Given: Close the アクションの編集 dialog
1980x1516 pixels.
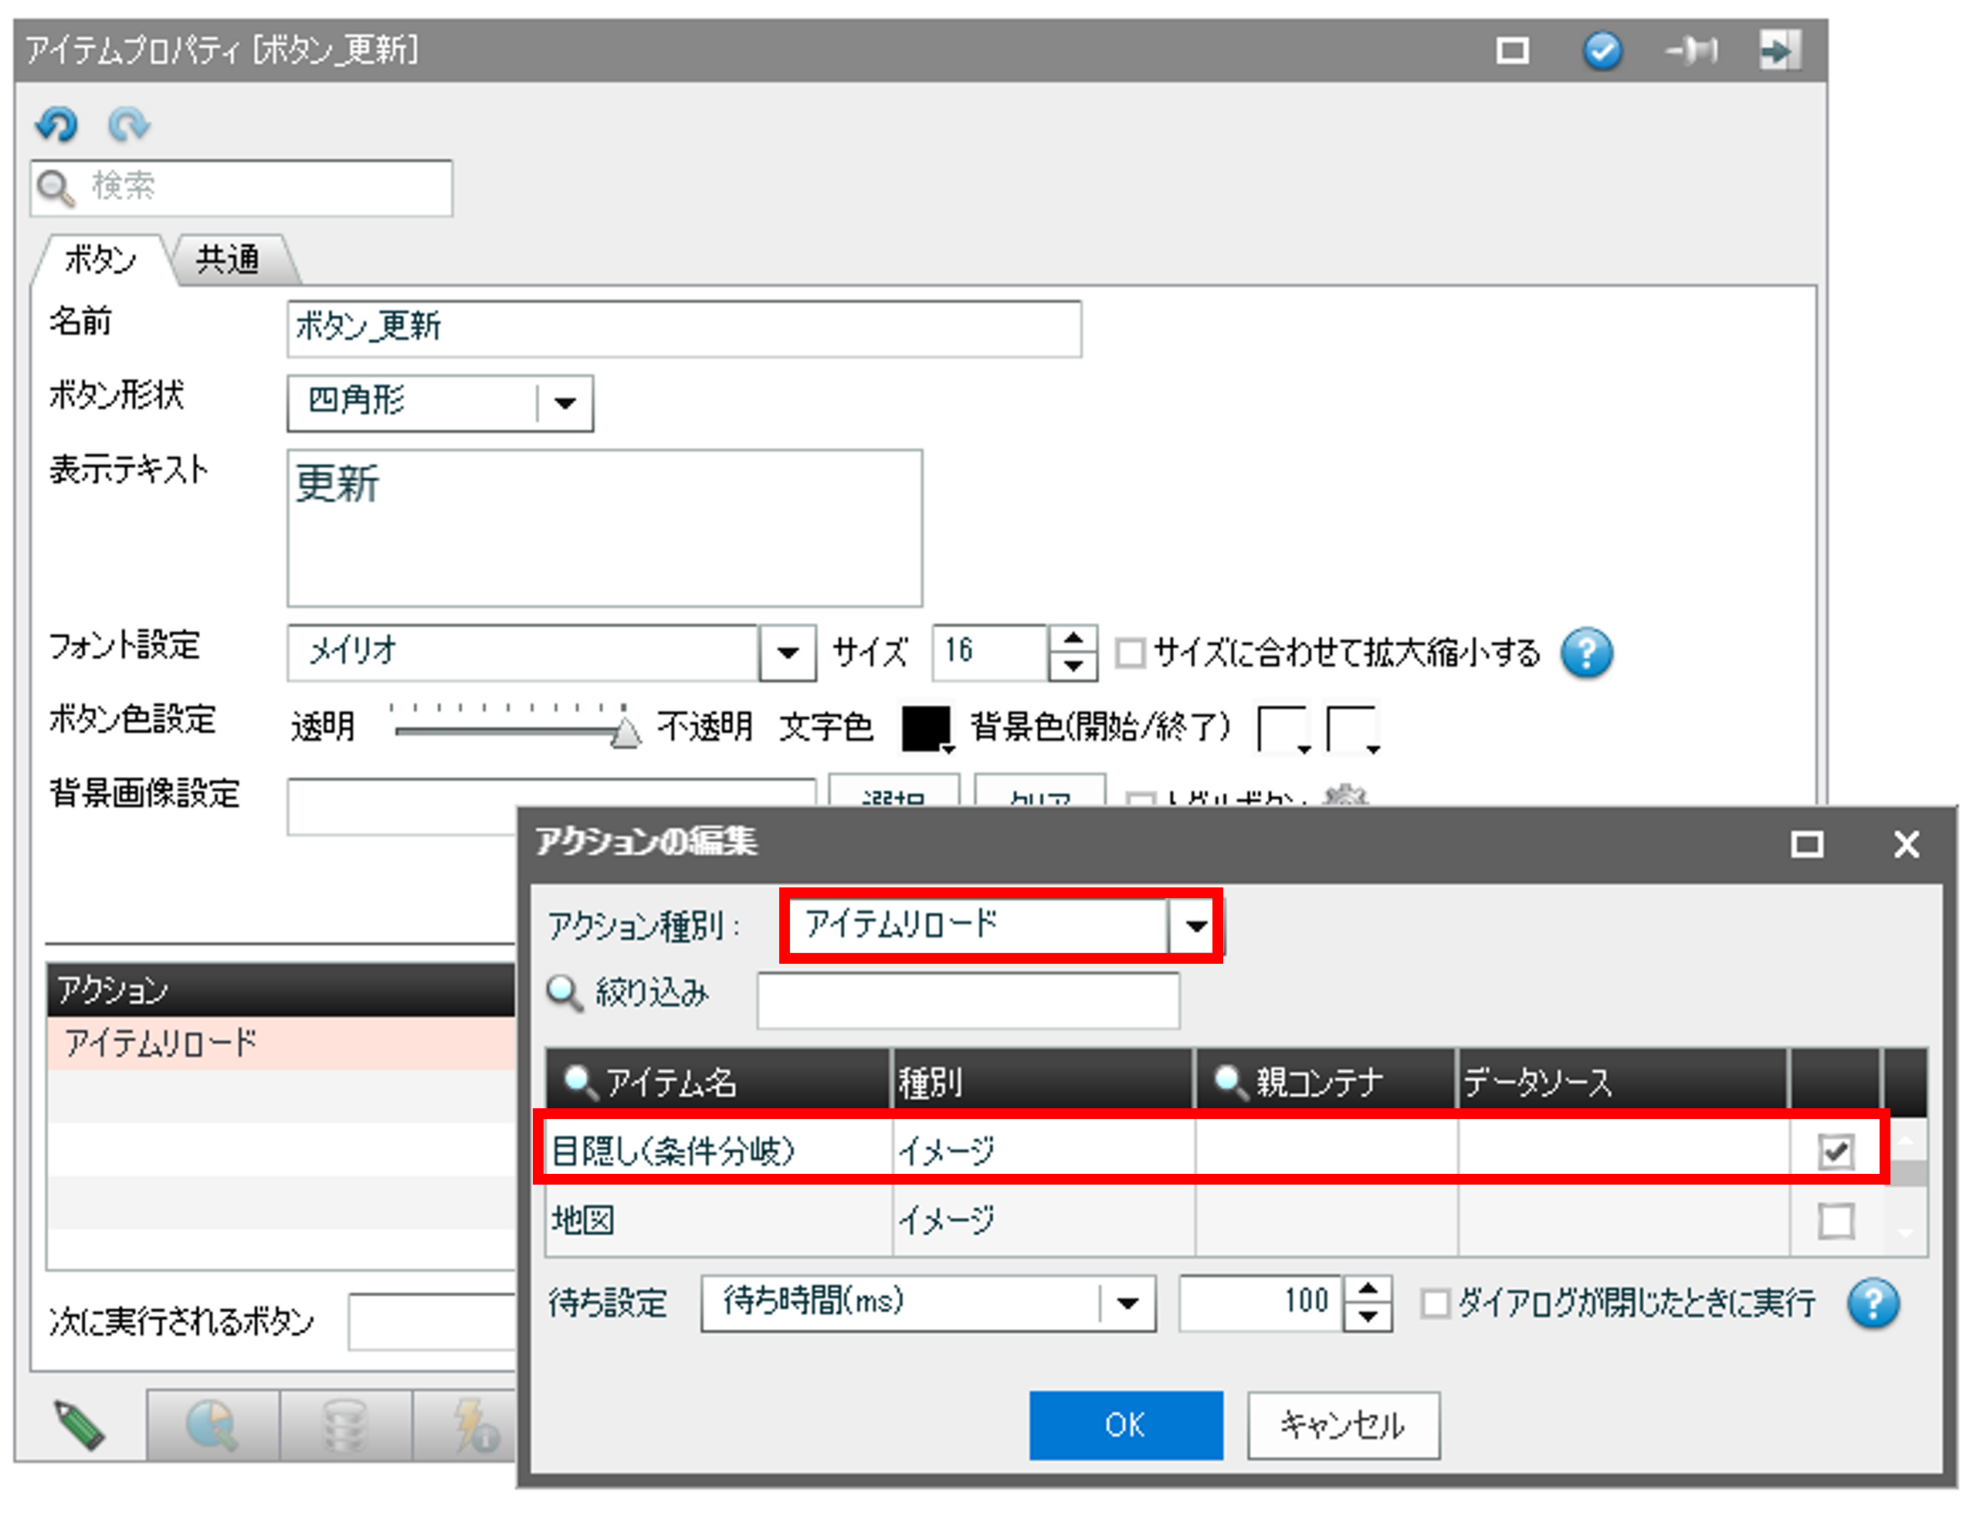Looking at the screenshot, I should [1906, 845].
